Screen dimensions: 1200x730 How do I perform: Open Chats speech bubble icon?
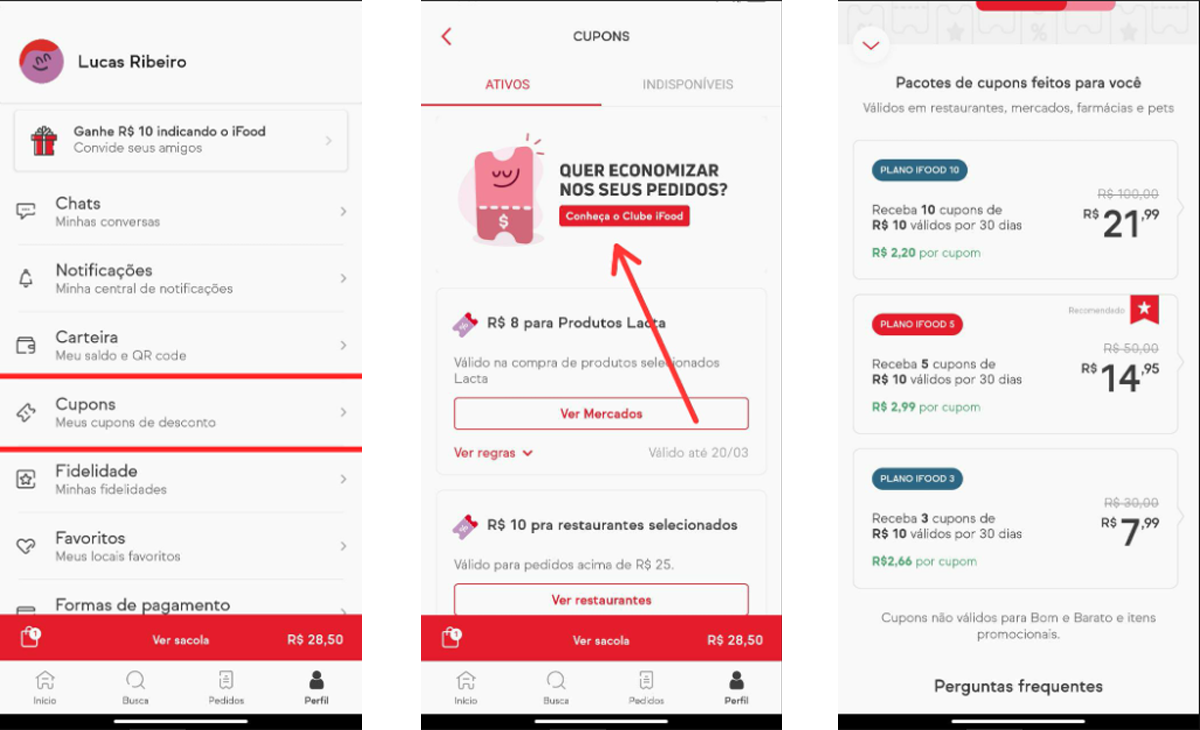point(27,211)
